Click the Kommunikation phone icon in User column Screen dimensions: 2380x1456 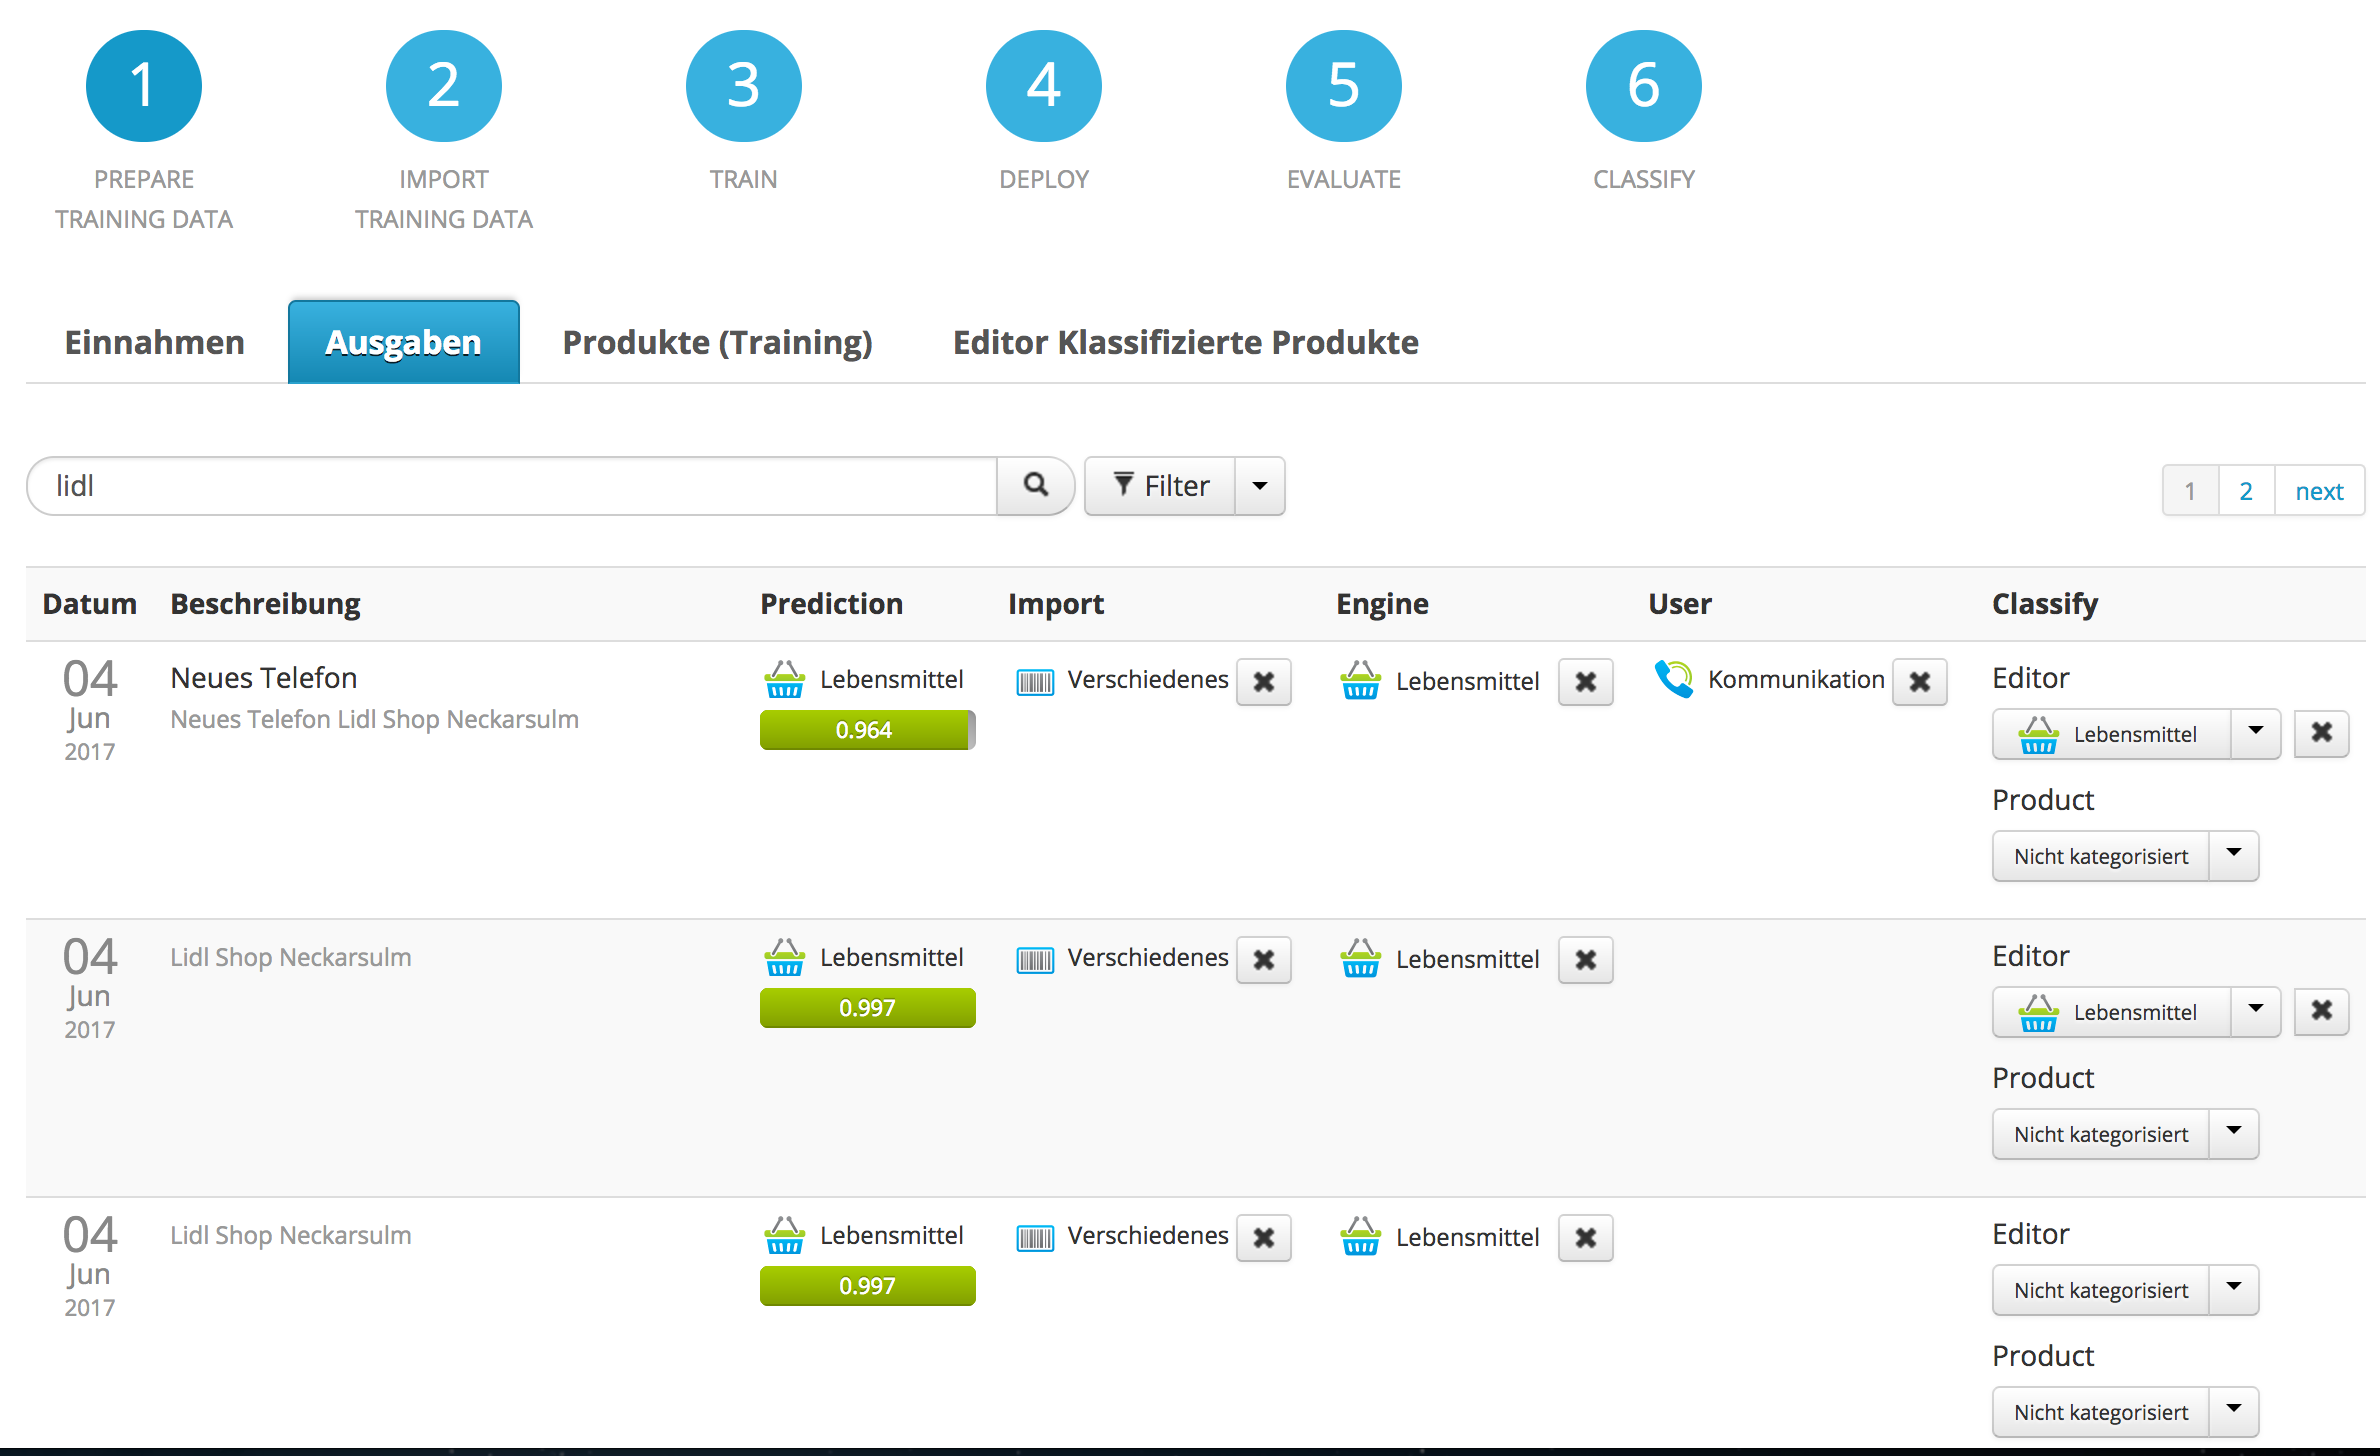(1674, 679)
